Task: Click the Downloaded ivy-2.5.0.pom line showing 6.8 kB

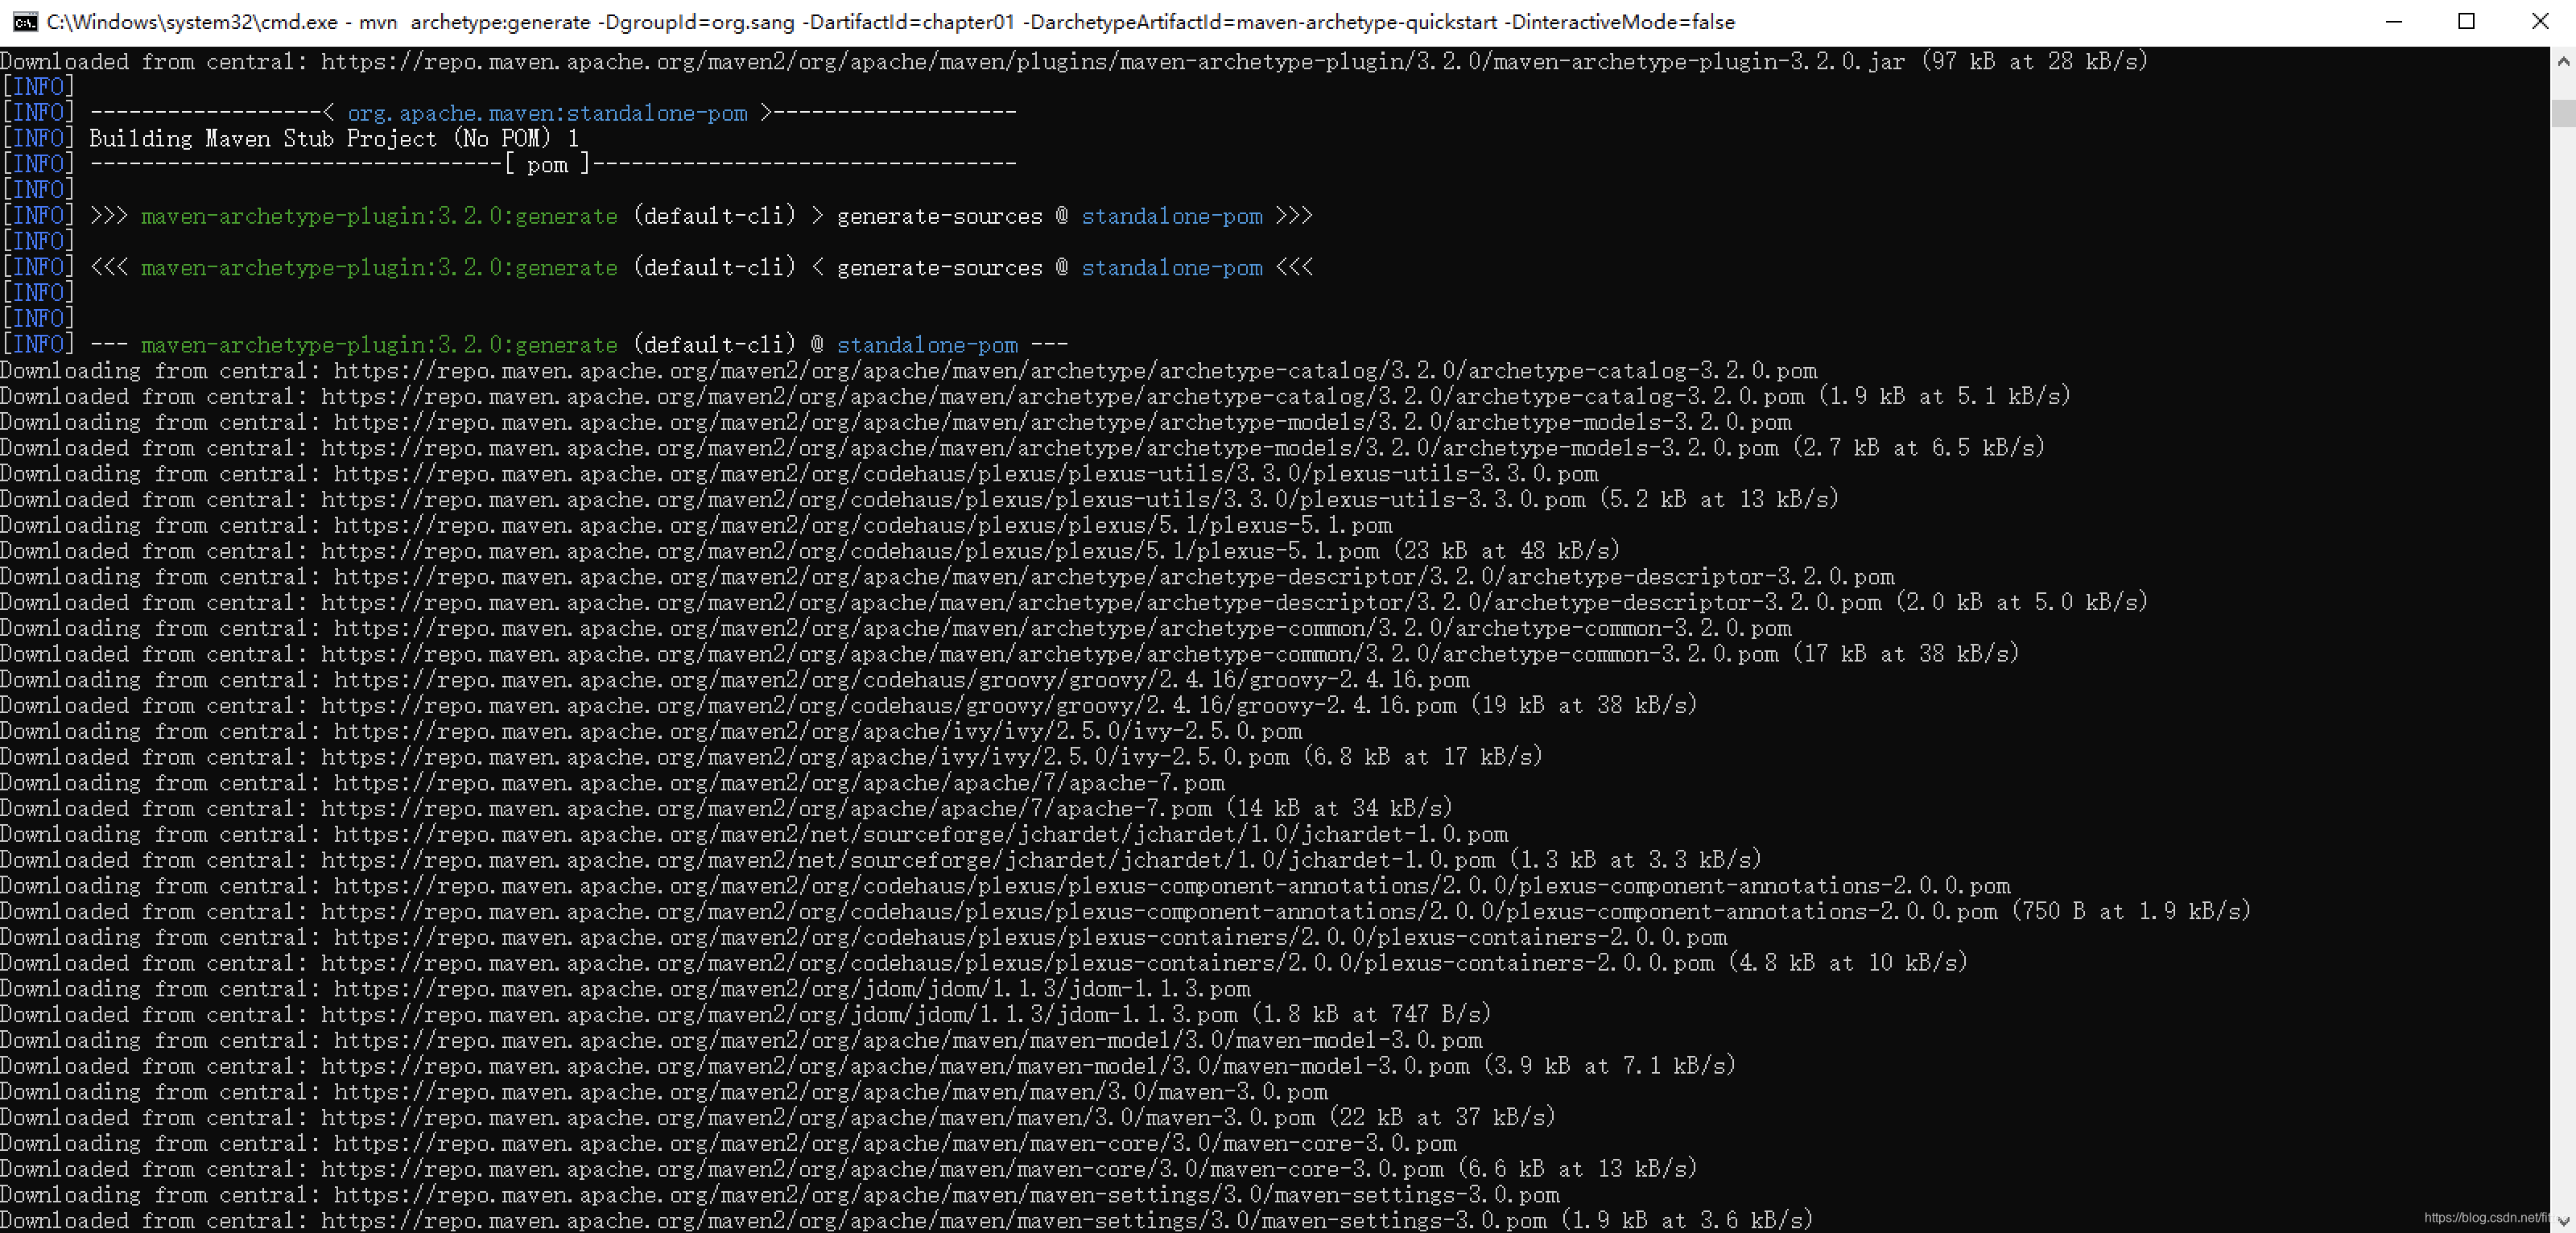Action: point(771,757)
